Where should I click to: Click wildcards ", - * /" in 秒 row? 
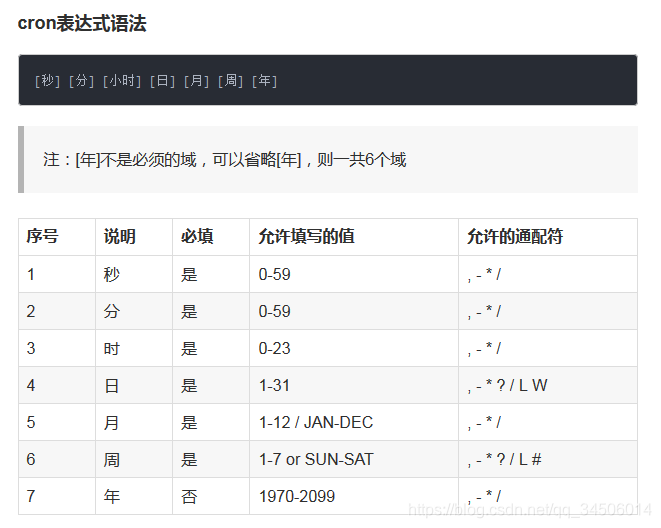tap(484, 274)
